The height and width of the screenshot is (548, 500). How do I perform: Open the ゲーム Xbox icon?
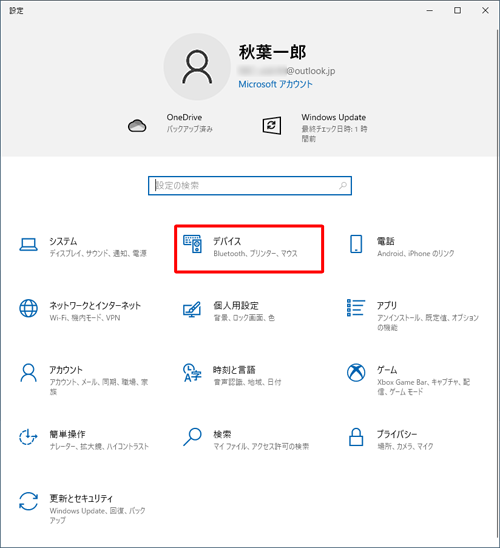point(356,373)
